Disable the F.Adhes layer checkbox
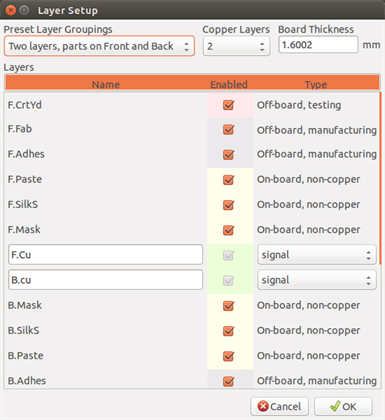This screenshot has width=385, height=420. (x=228, y=154)
